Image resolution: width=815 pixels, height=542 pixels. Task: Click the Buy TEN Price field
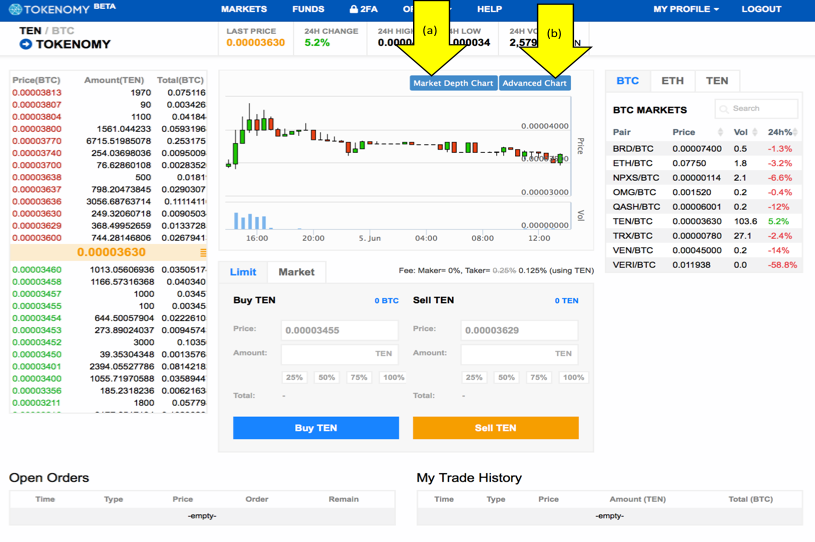point(339,331)
